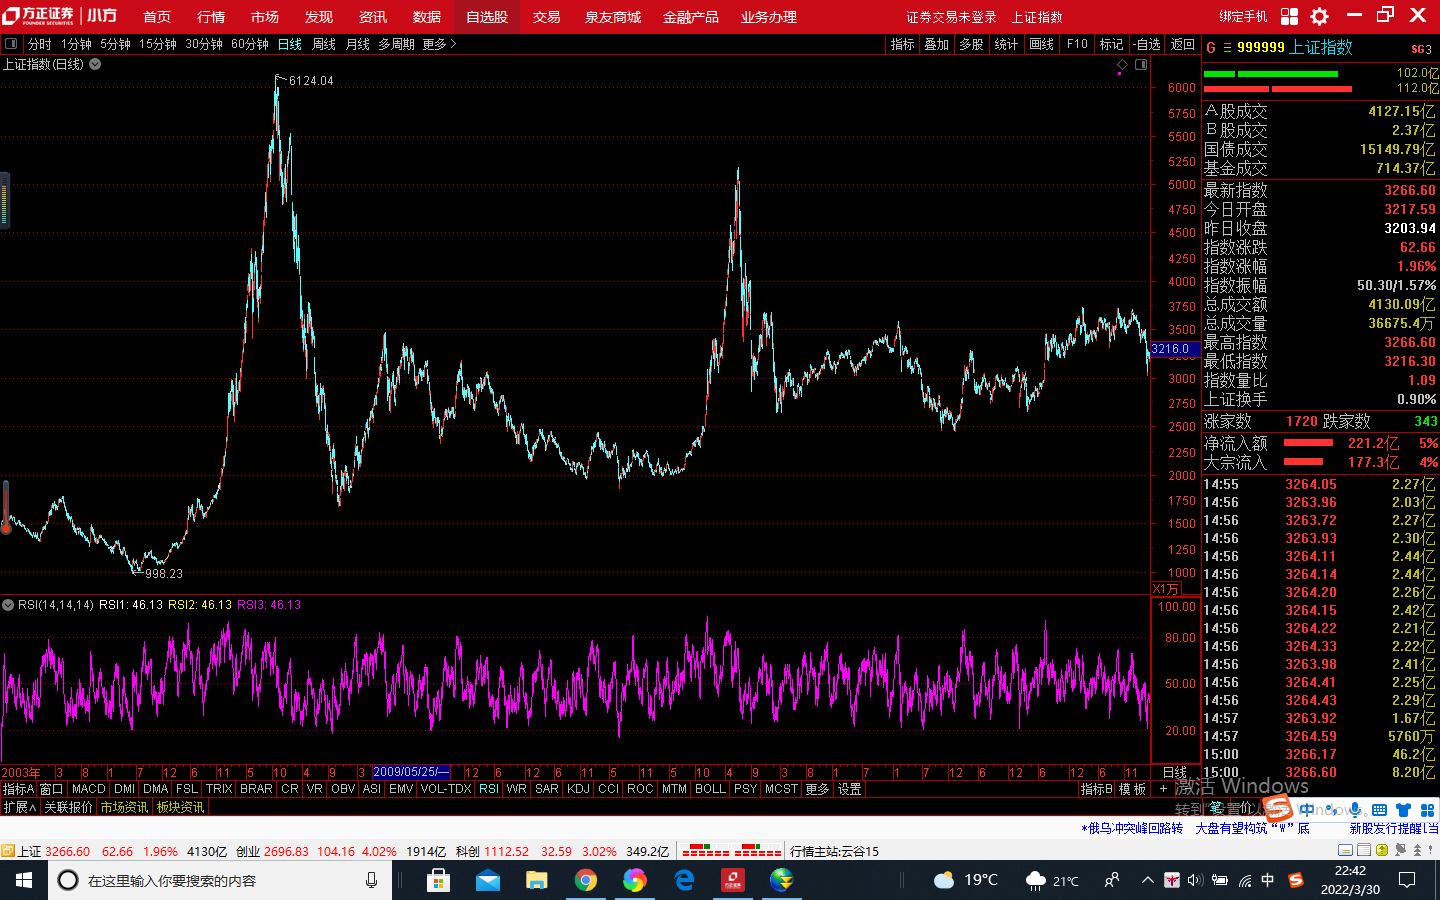
Task: Open the settings gear in title bar
Action: click(1319, 16)
